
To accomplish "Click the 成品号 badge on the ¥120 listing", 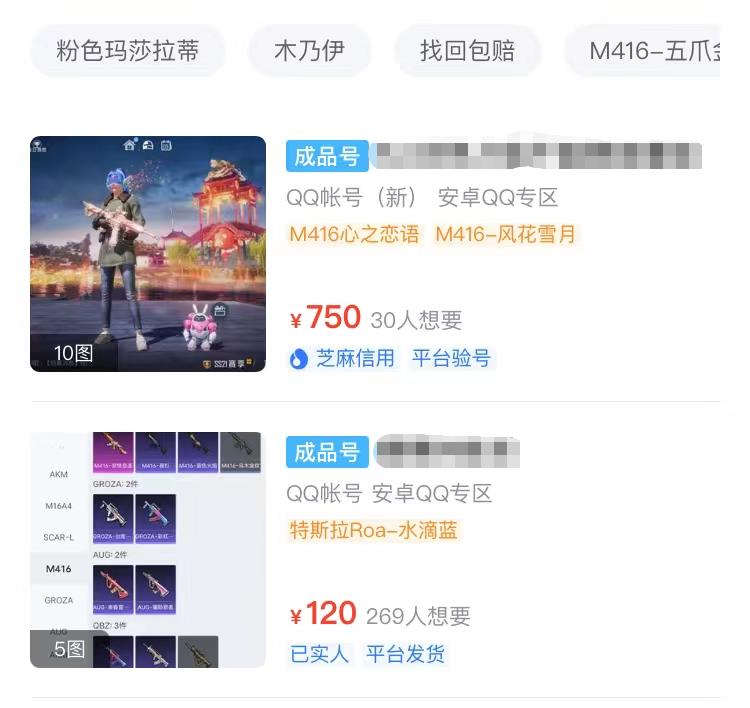I will click(x=327, y=452).
